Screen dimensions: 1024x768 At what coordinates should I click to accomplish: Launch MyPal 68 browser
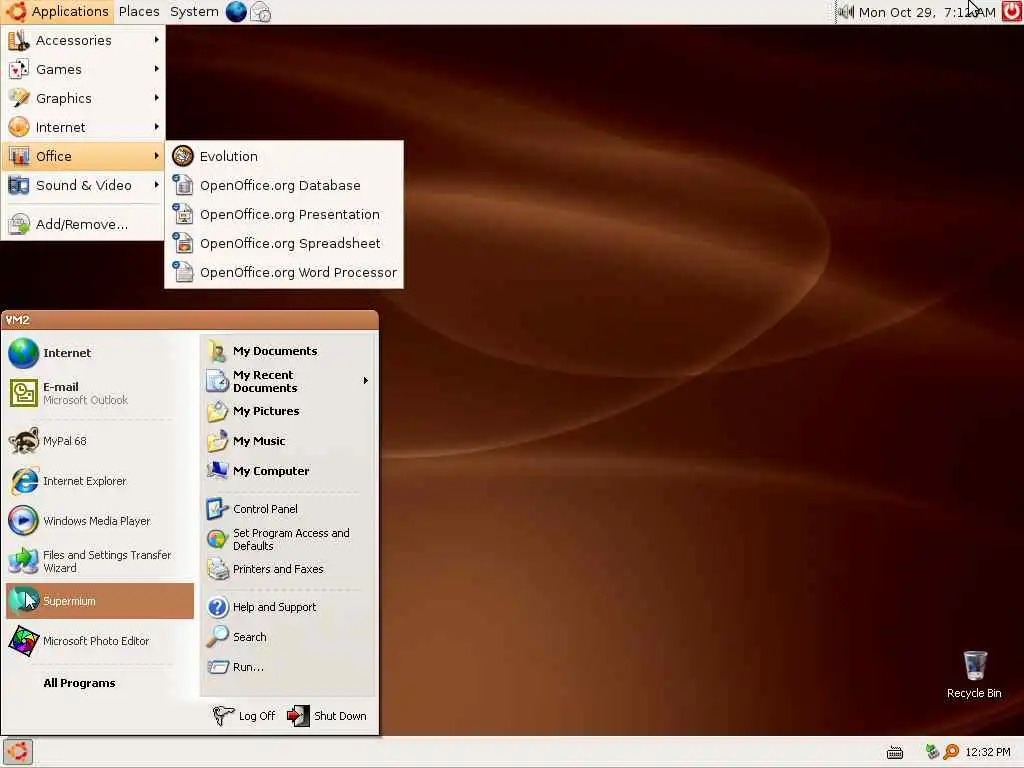pos(99,441)
